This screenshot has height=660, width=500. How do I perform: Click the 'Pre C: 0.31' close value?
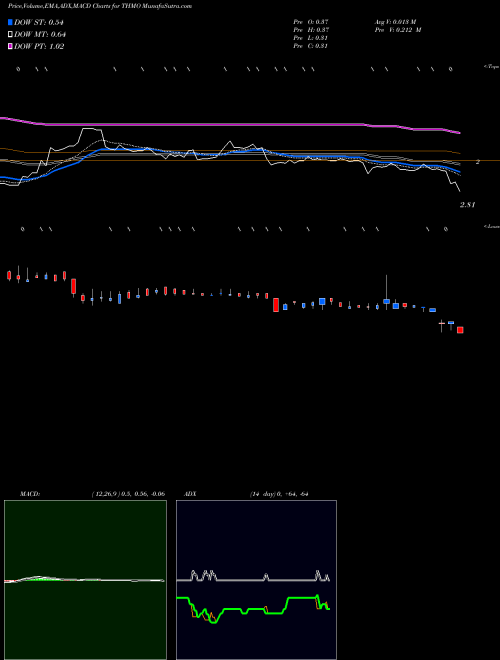[x=311, y=46]
